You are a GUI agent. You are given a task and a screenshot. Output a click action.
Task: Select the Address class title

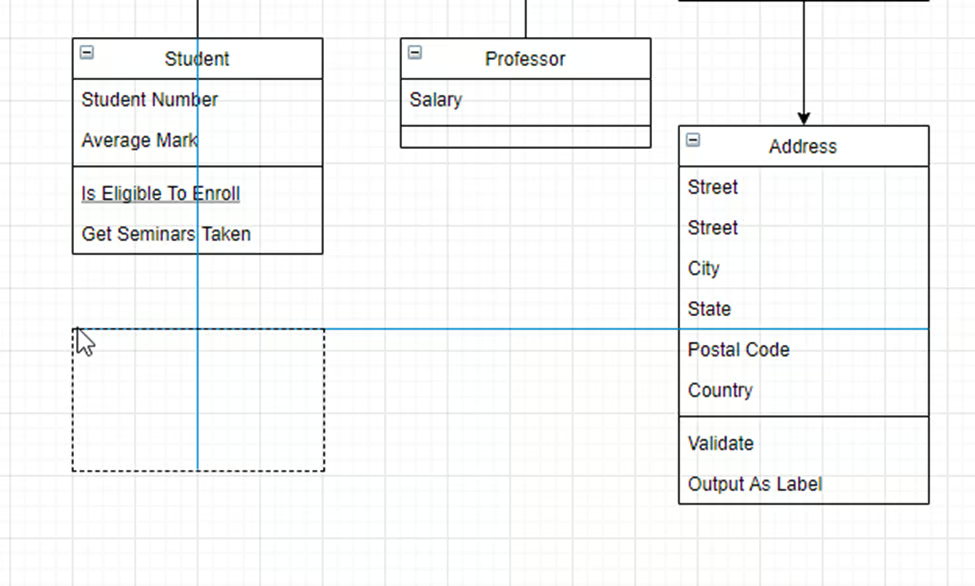(x=802, y=146)
